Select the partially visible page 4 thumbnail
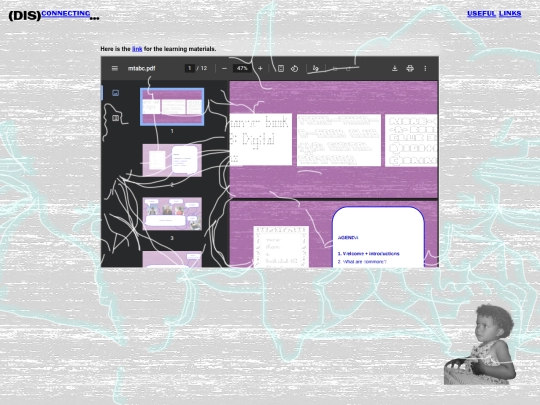 click(x=172, y=259)
